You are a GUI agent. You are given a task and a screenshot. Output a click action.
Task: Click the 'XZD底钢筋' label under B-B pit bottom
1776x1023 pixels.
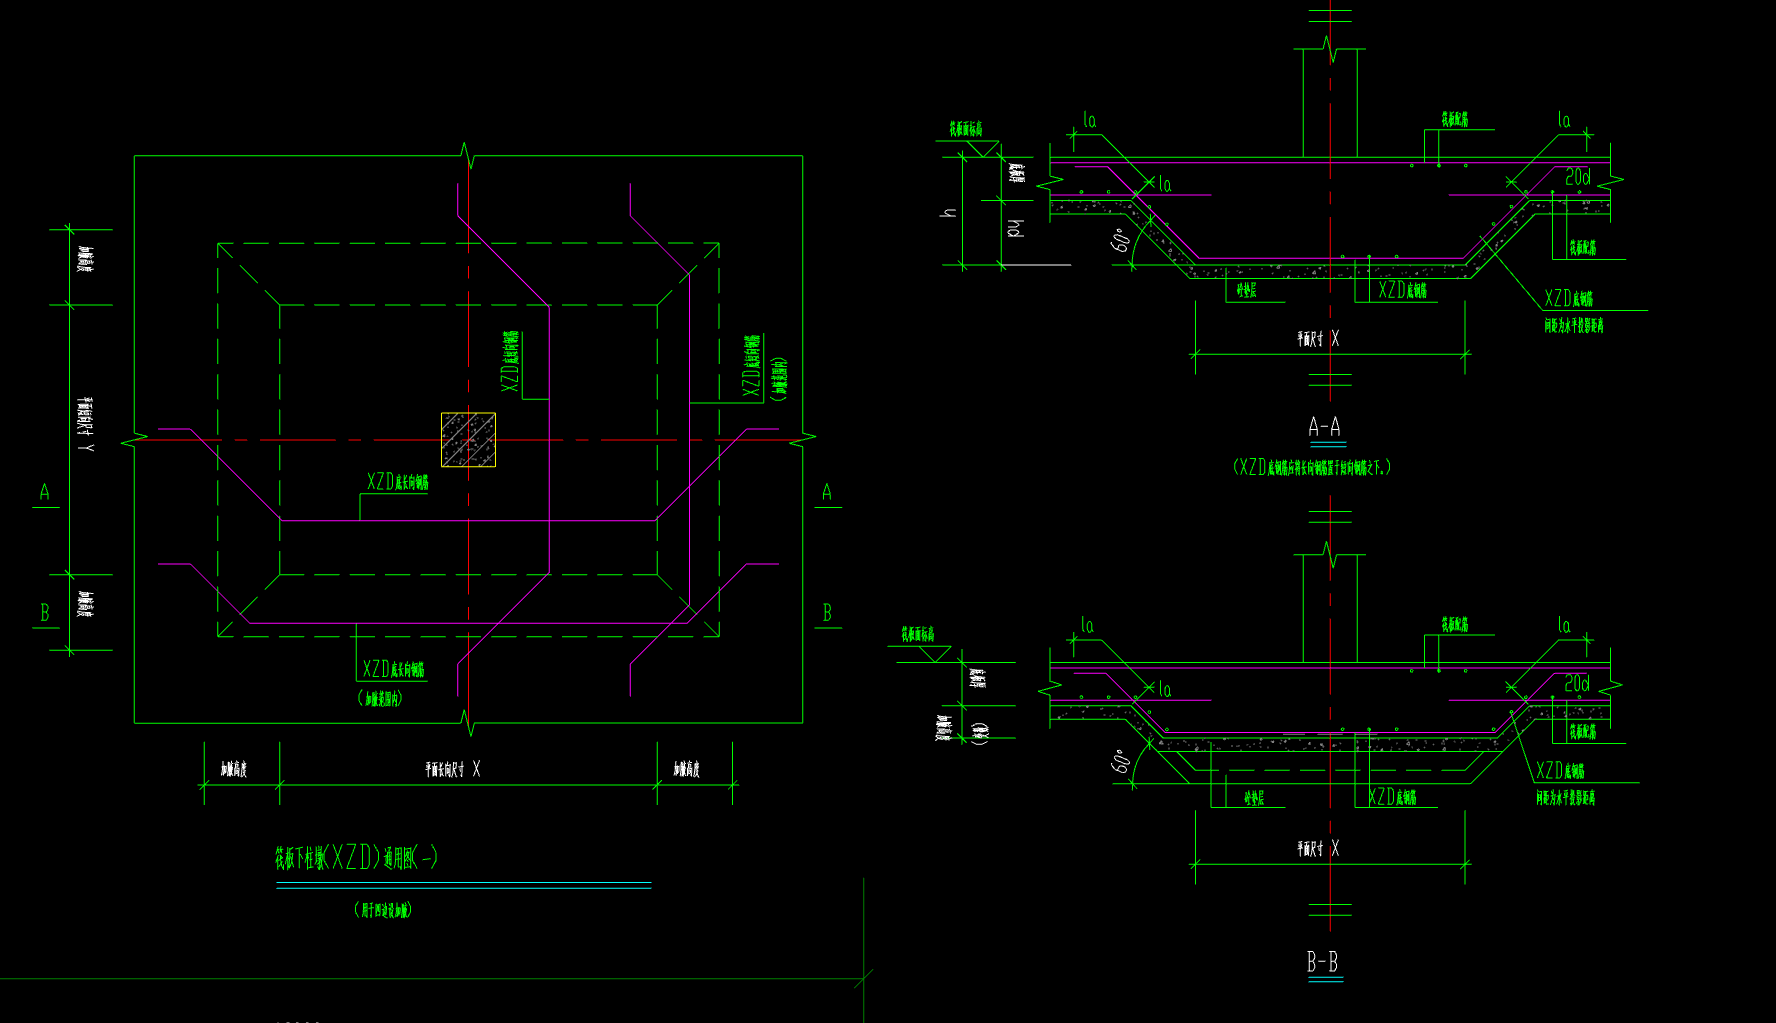click(1392, 797)
